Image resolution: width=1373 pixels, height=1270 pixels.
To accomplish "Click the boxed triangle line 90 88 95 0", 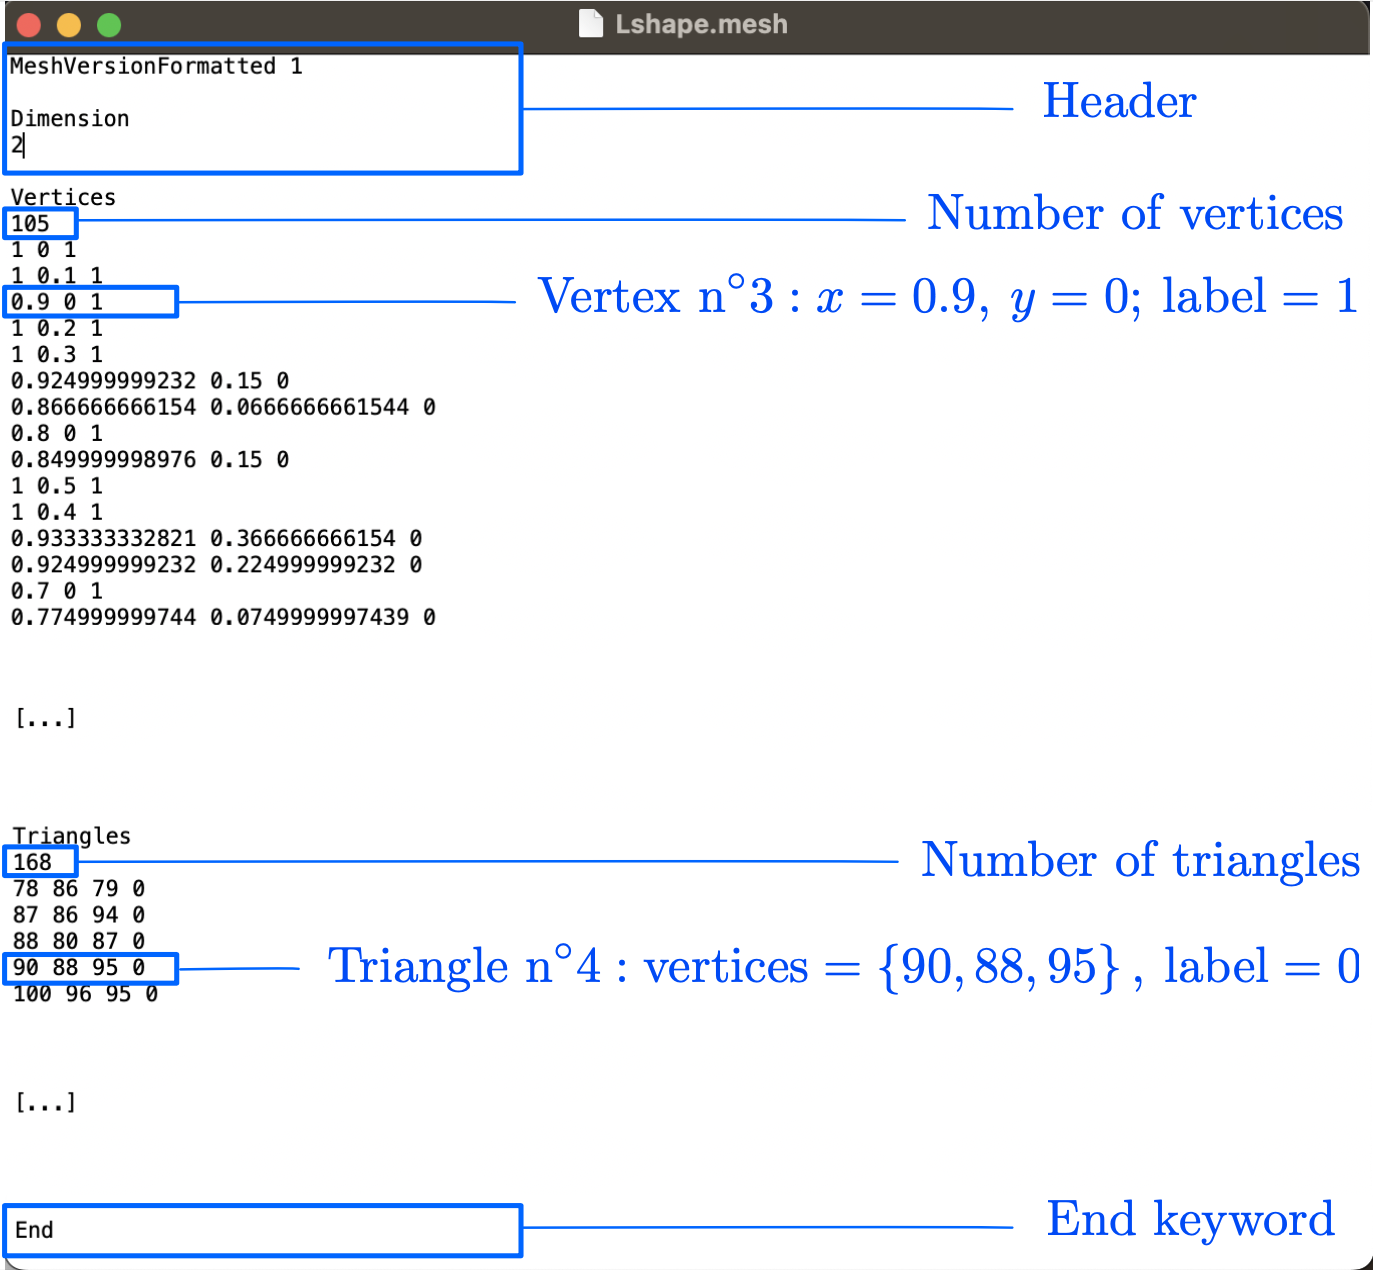I will coord(79,968).
